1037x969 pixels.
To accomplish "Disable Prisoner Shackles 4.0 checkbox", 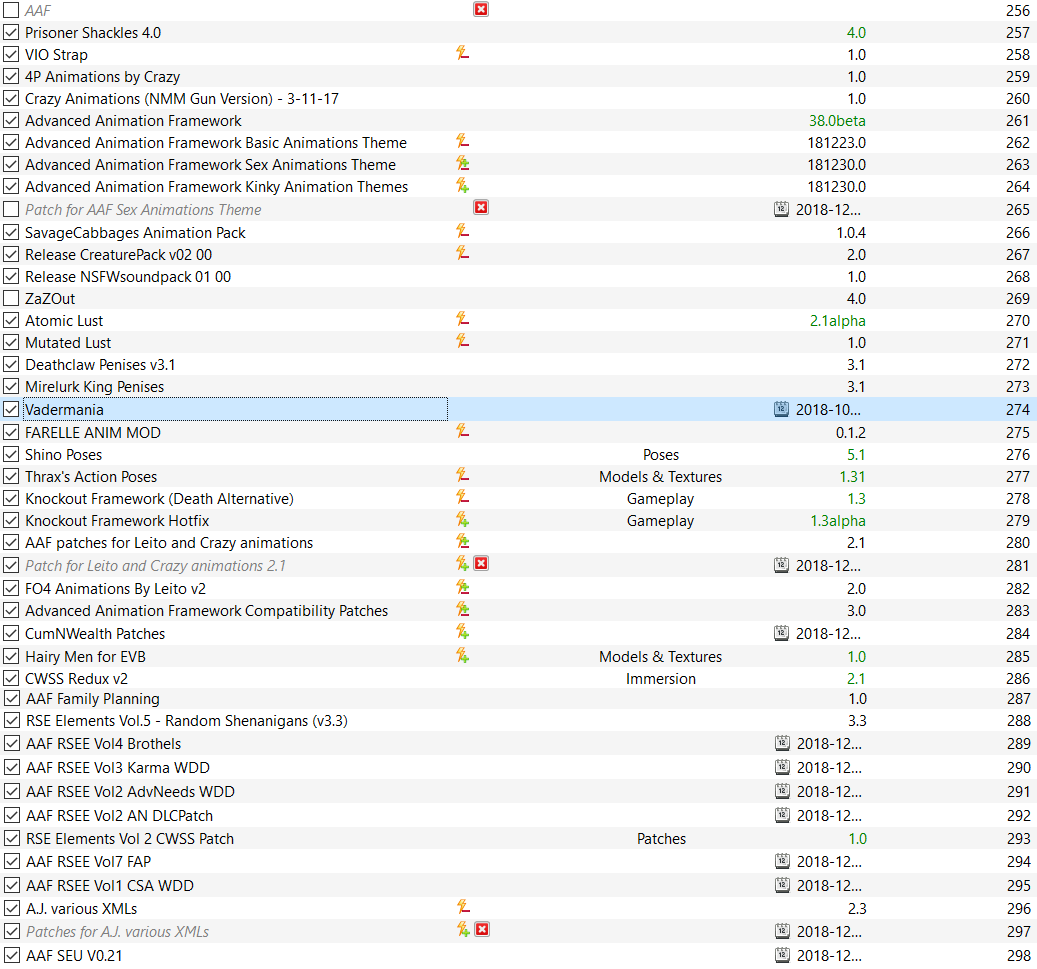I will [11, 32].
